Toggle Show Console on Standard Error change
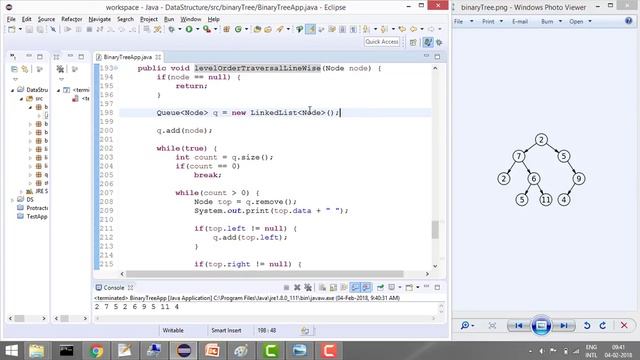 (367, 288)
